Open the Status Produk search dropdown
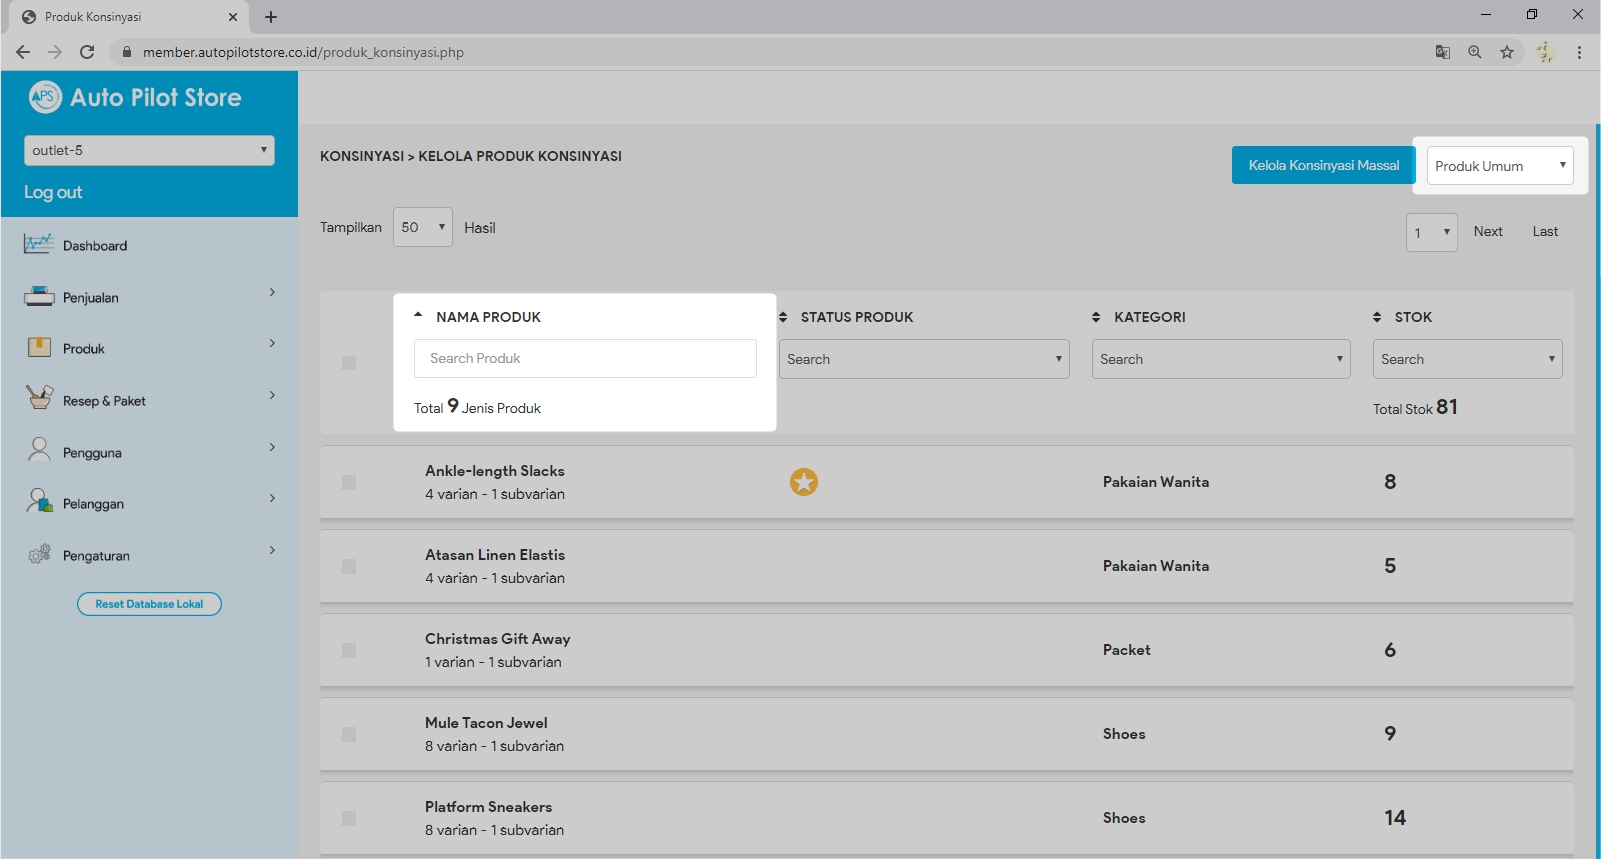 (924, 359)
